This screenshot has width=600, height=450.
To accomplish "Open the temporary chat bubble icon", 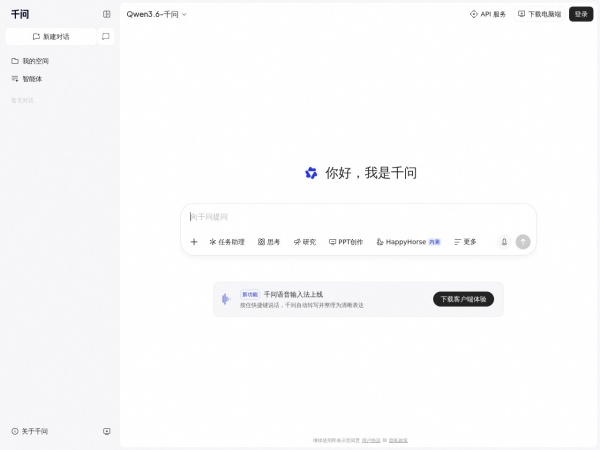I will click(x=106, y=36).
